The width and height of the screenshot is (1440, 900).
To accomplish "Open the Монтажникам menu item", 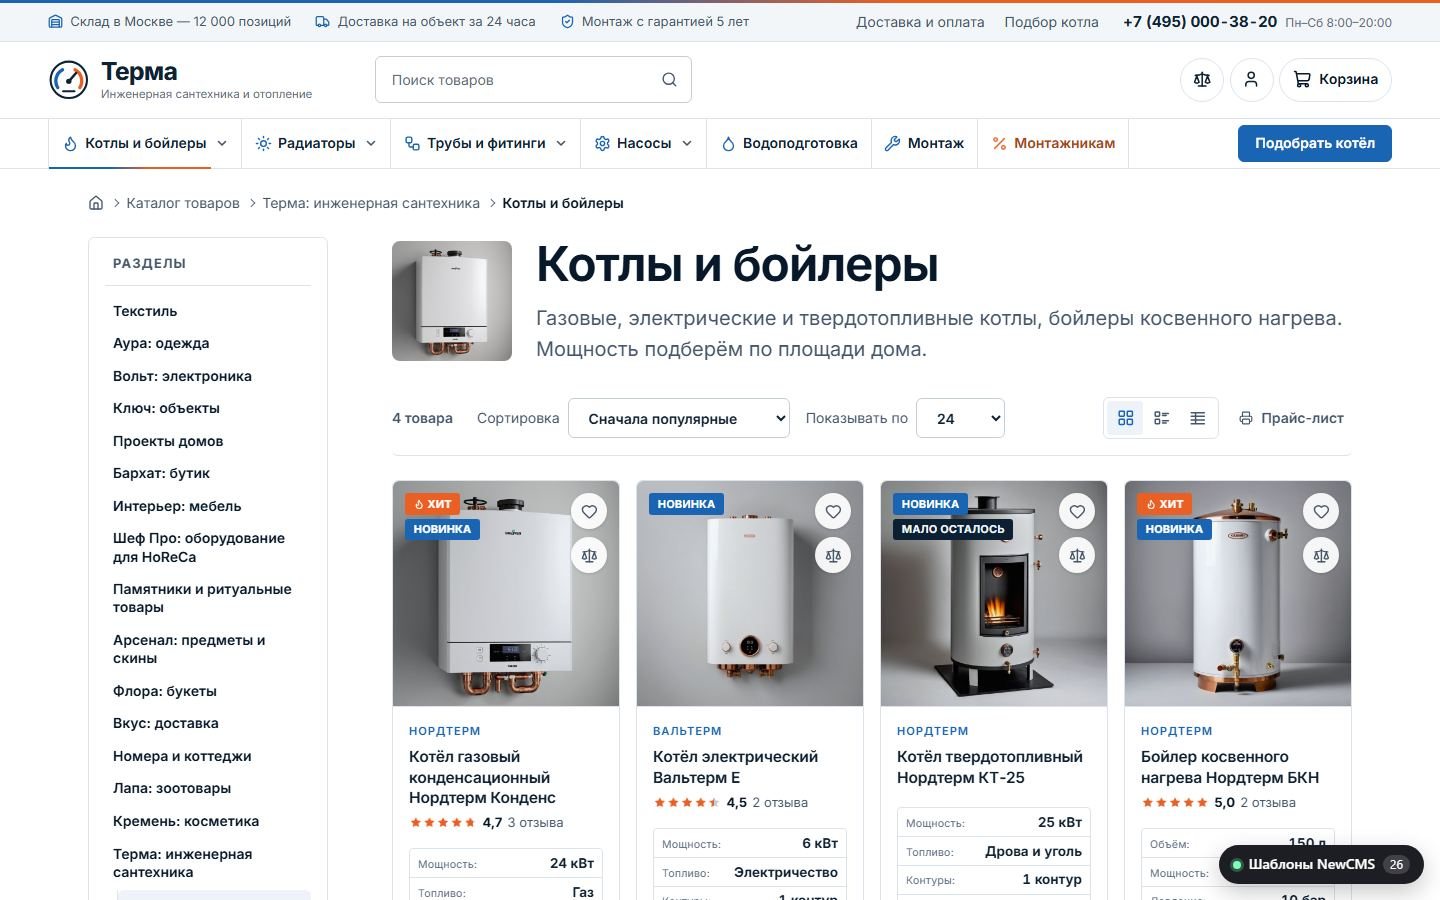I will (x=1053, y=144).
